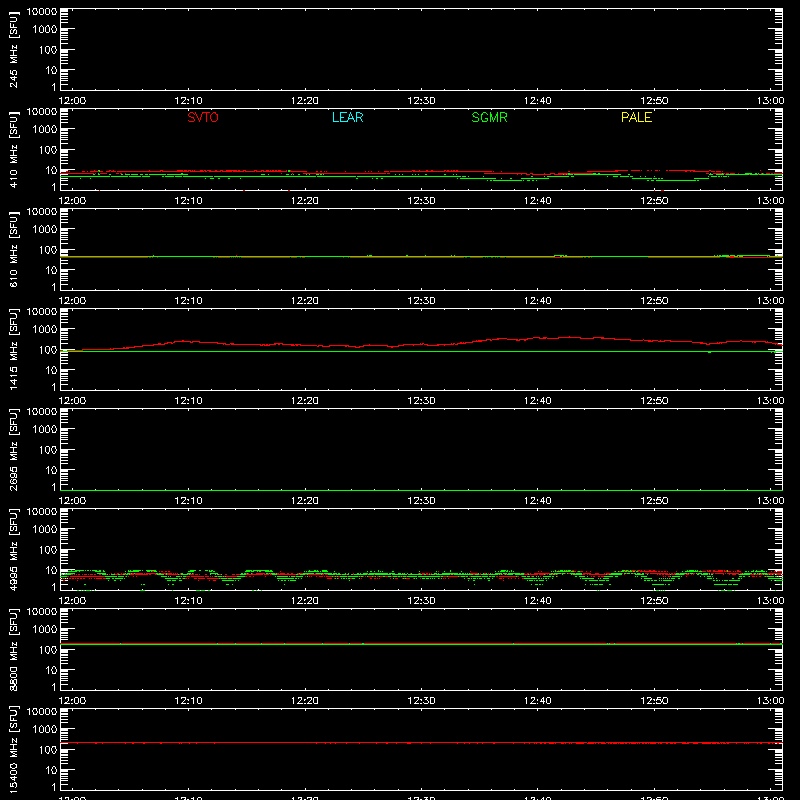This screenshot has height=800, width=800.
Task: Click the 12:00 tick under the 245 MHz panel
Action: click(72, 101)
